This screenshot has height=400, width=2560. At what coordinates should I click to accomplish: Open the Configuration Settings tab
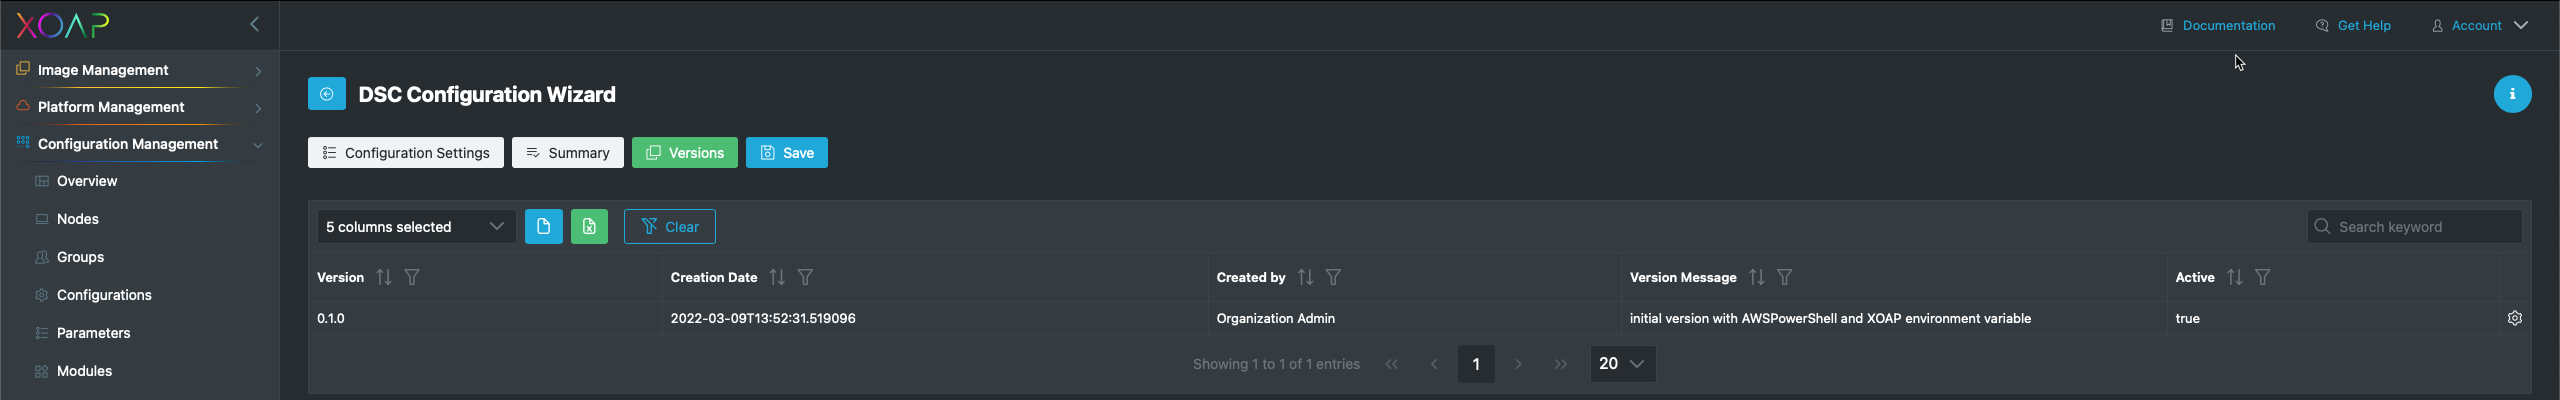405,153
